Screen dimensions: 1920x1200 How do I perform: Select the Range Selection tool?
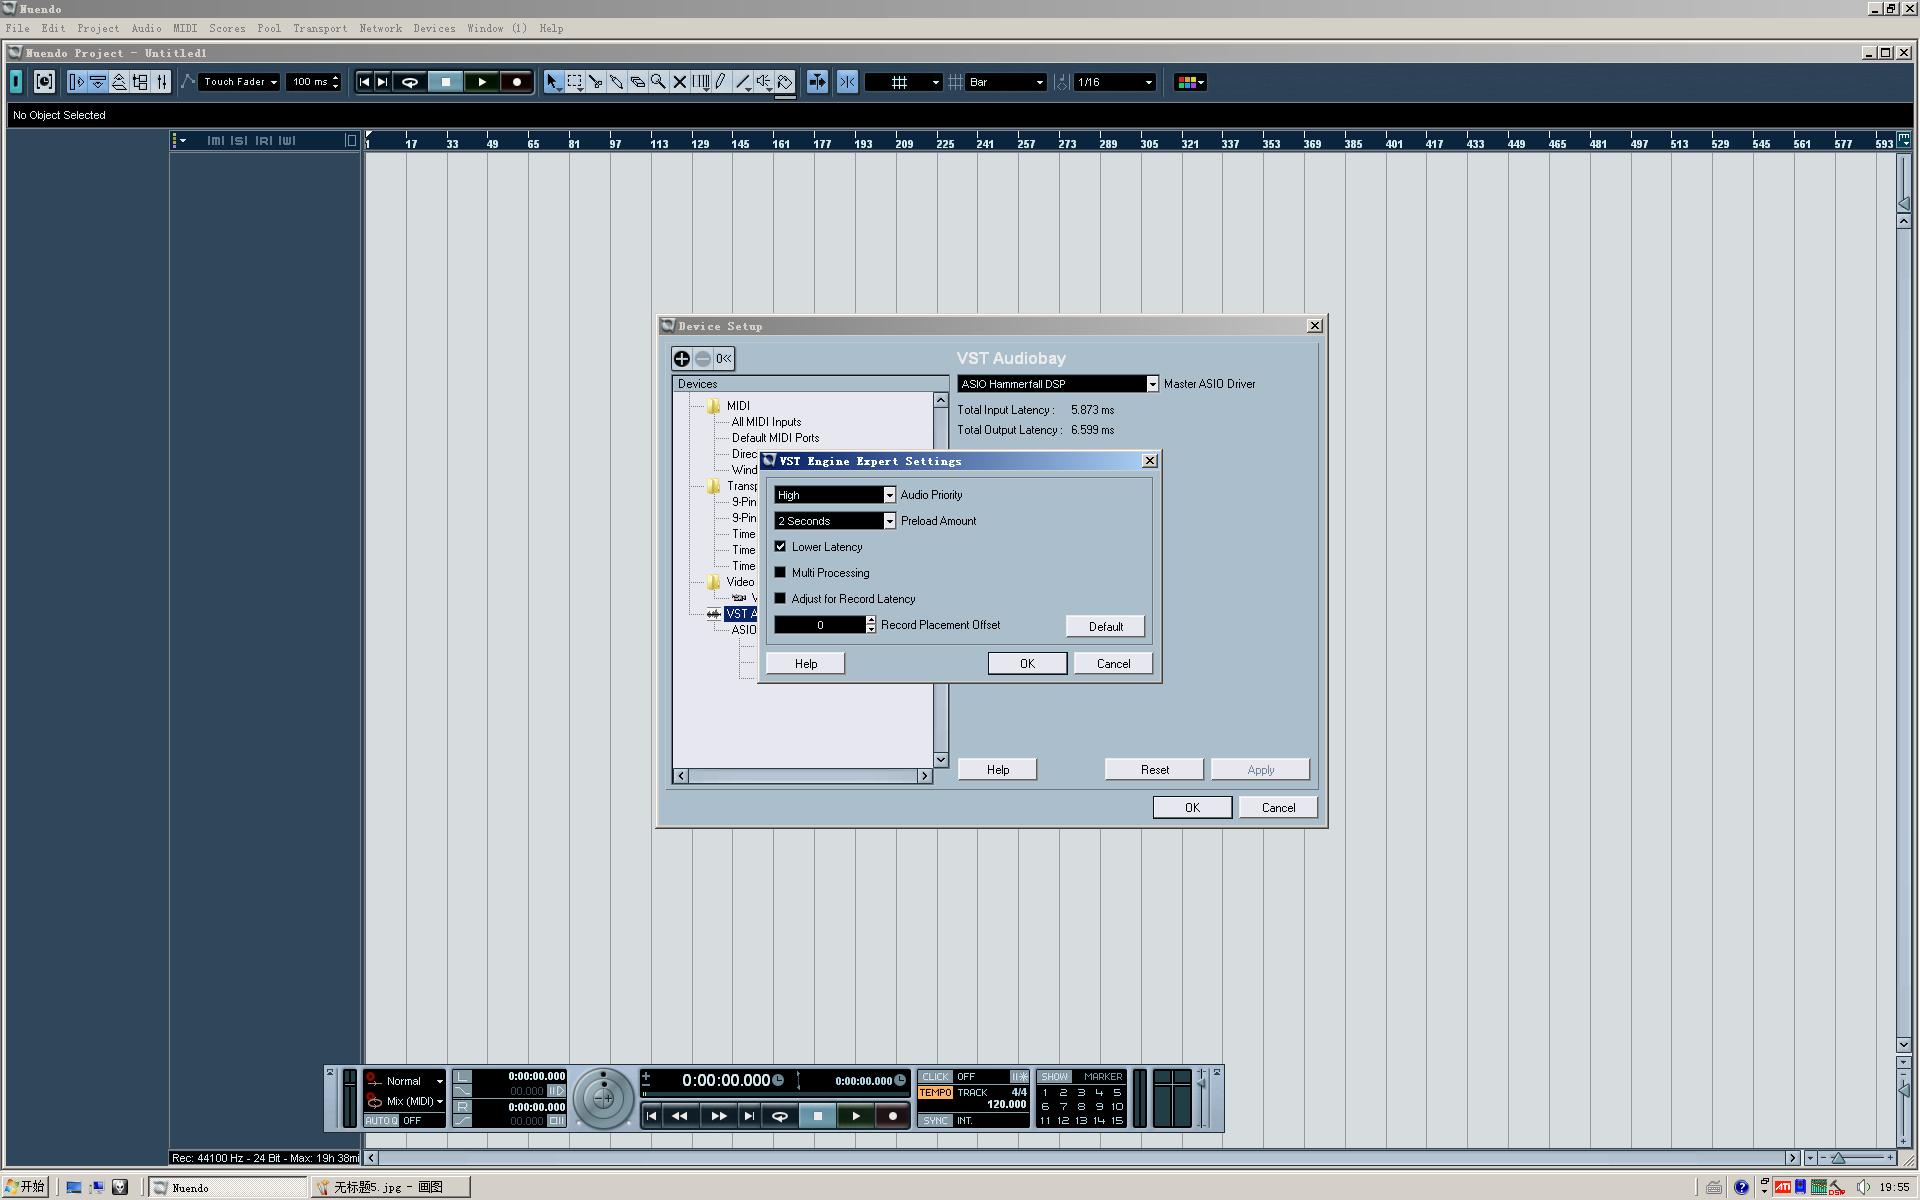pos(575,82)
